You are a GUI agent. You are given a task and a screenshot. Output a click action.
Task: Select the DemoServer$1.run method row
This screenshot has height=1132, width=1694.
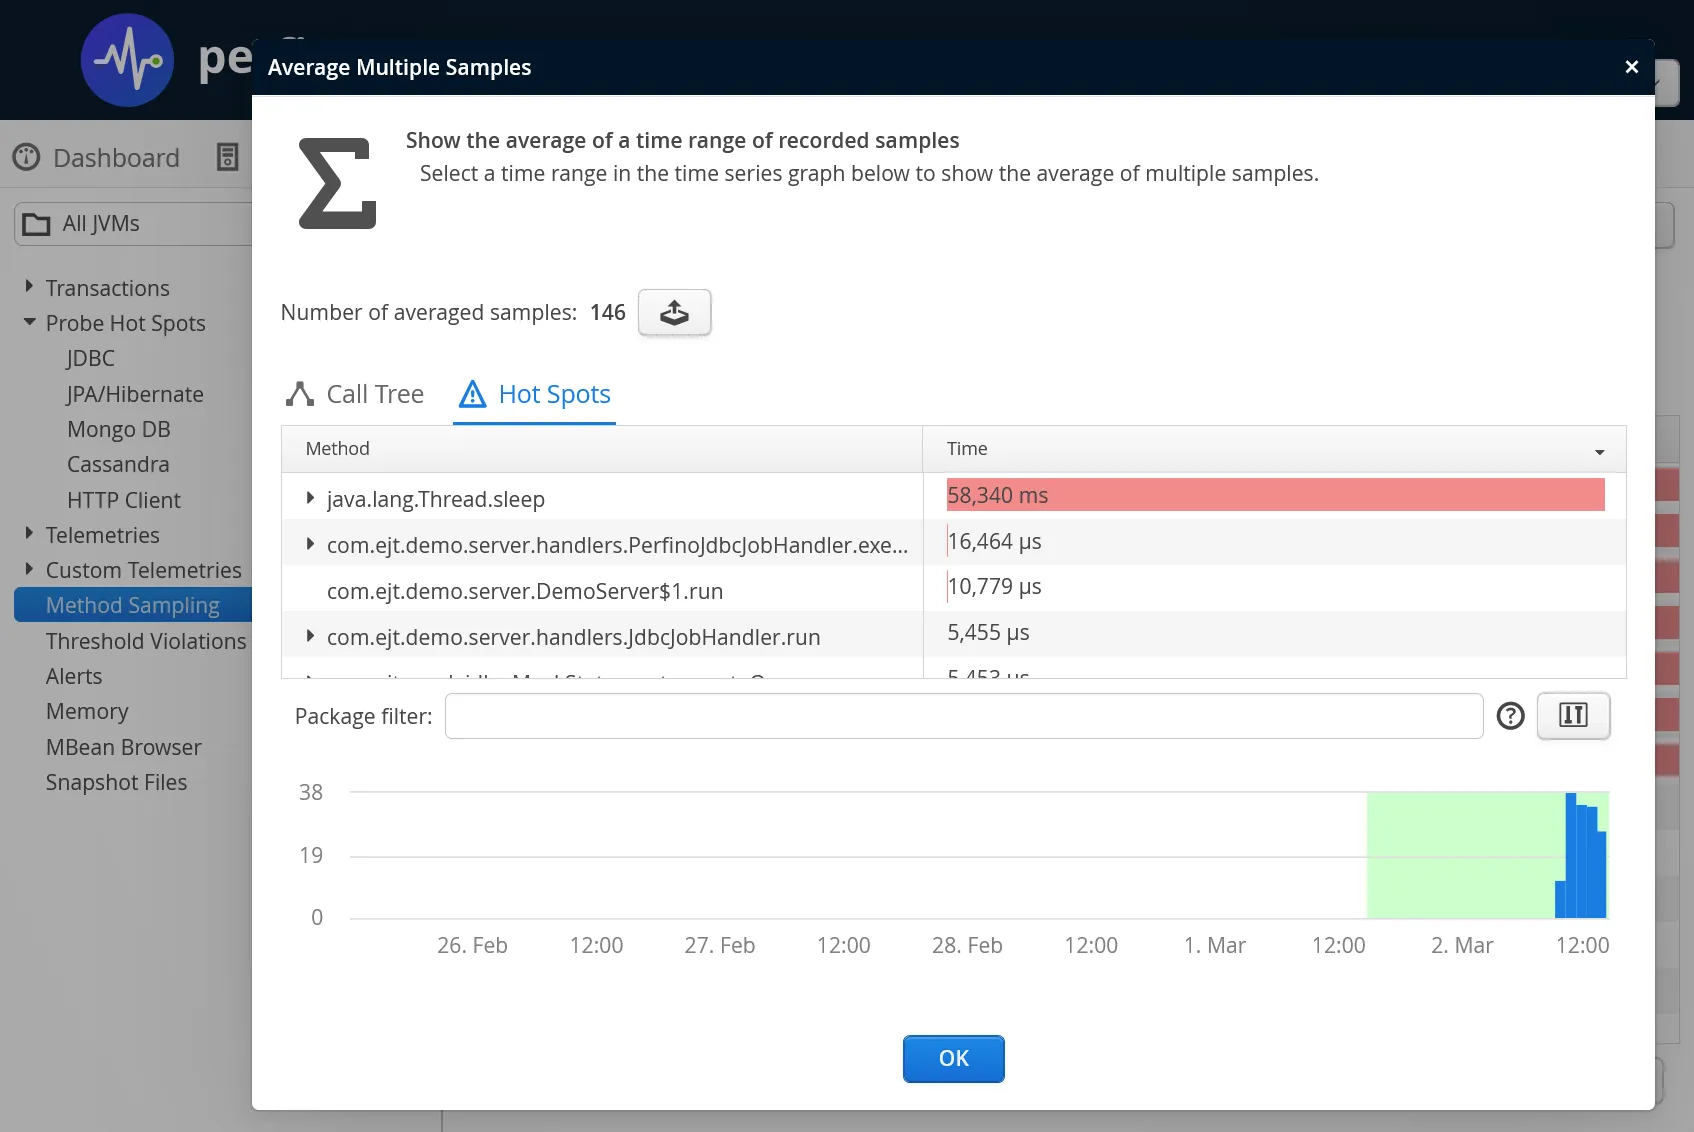[524, 591]
